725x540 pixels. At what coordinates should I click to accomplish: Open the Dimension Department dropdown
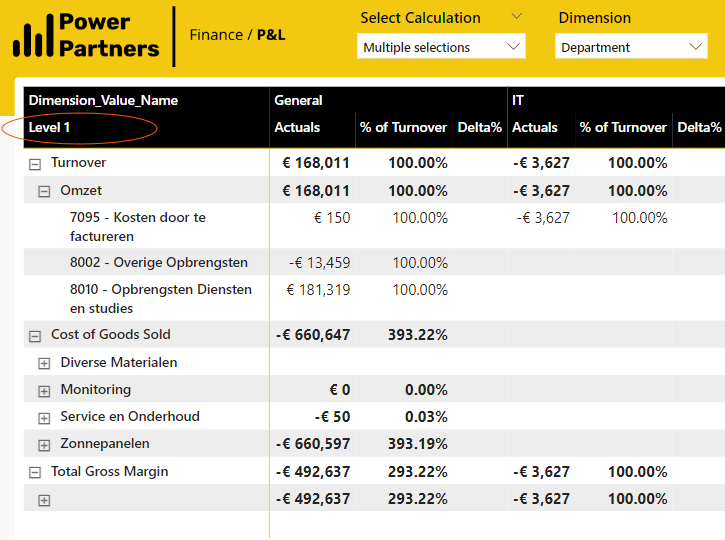pos(631,46)
